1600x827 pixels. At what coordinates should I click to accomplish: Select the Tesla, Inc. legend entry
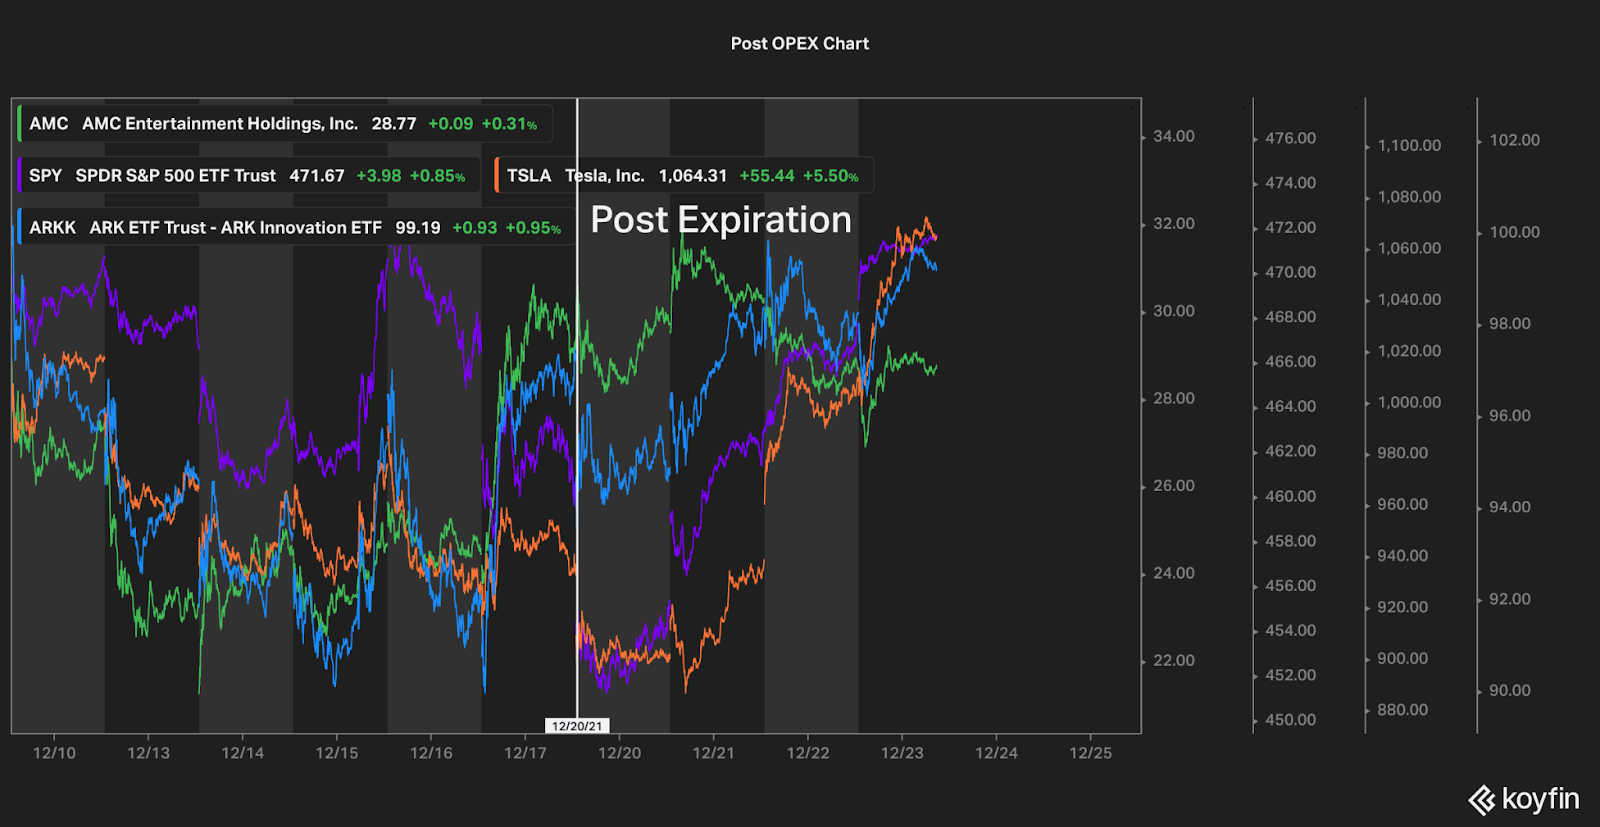(x=684, y=176)
